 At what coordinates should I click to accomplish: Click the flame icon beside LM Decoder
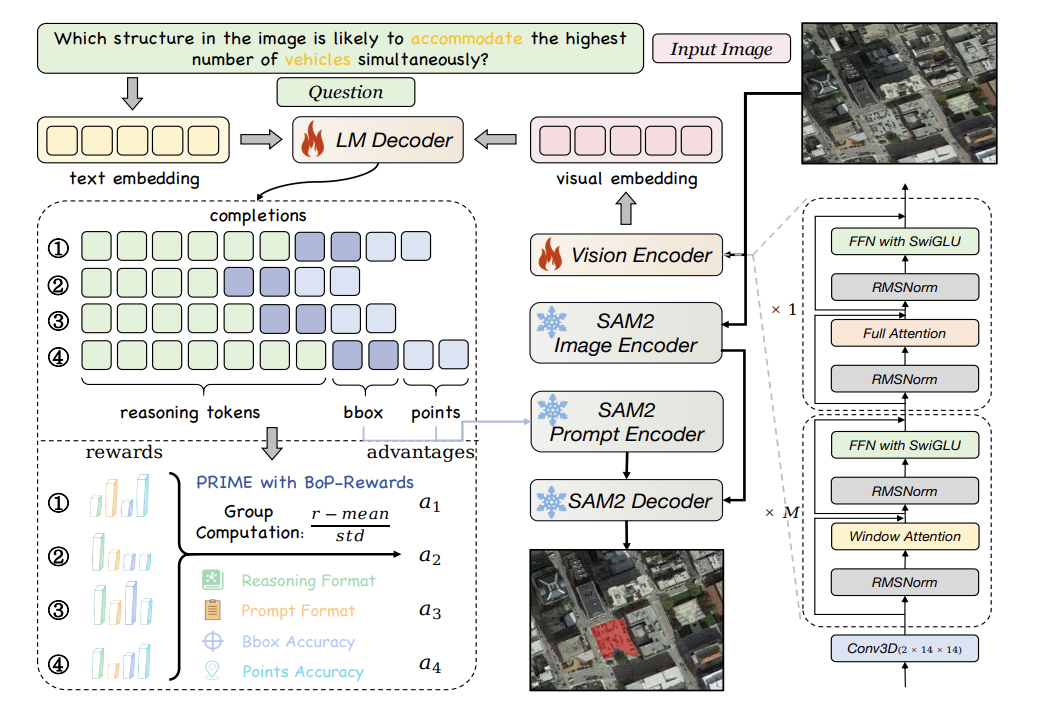pyautogui.click(x=315, y=139)
